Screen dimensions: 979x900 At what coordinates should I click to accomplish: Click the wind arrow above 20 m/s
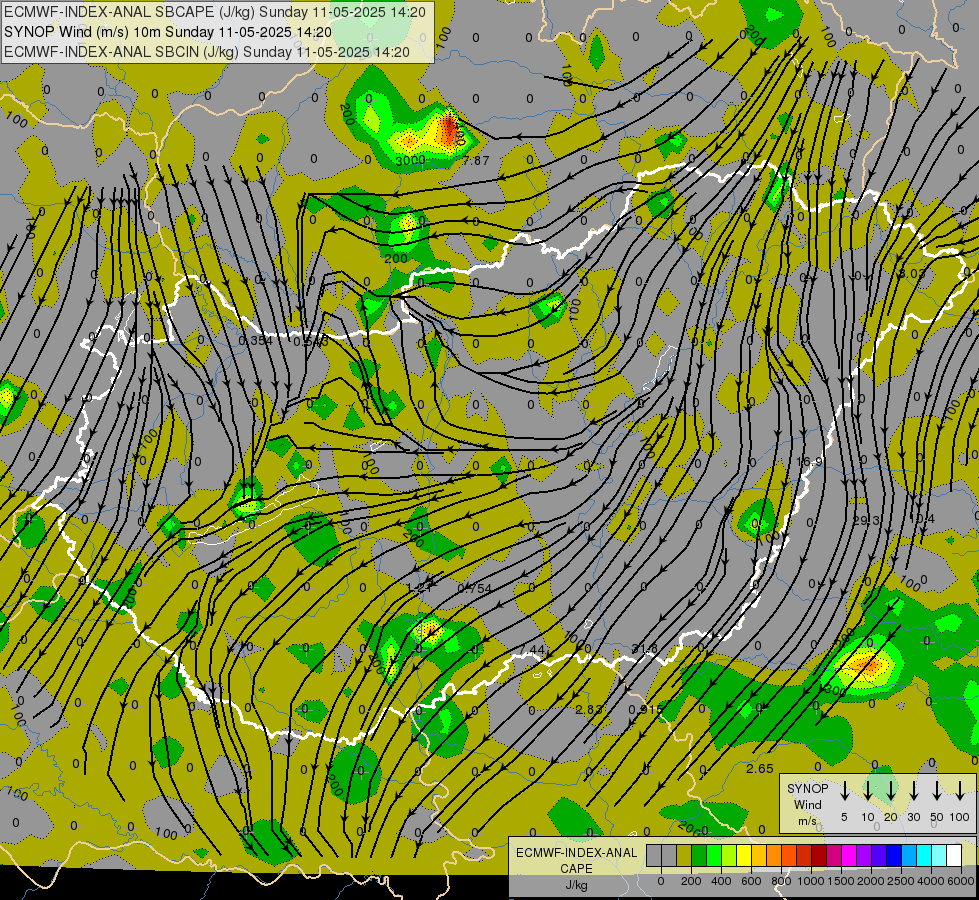click(890, 791)
